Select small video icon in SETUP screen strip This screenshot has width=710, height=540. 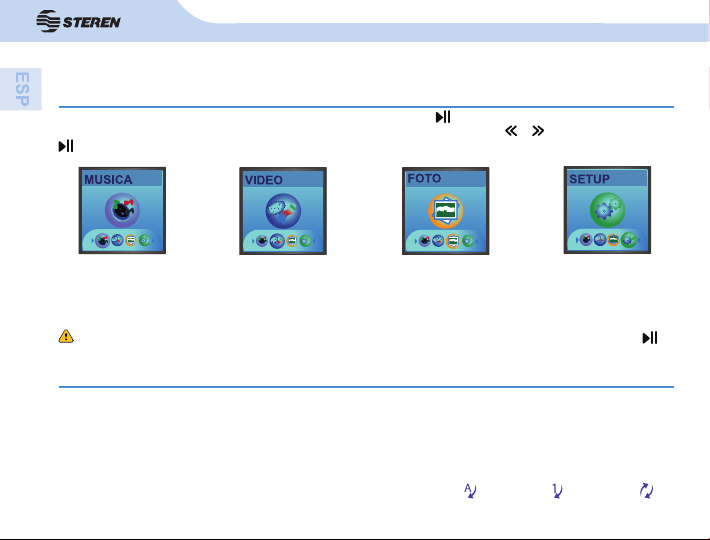tap(600, 239)
